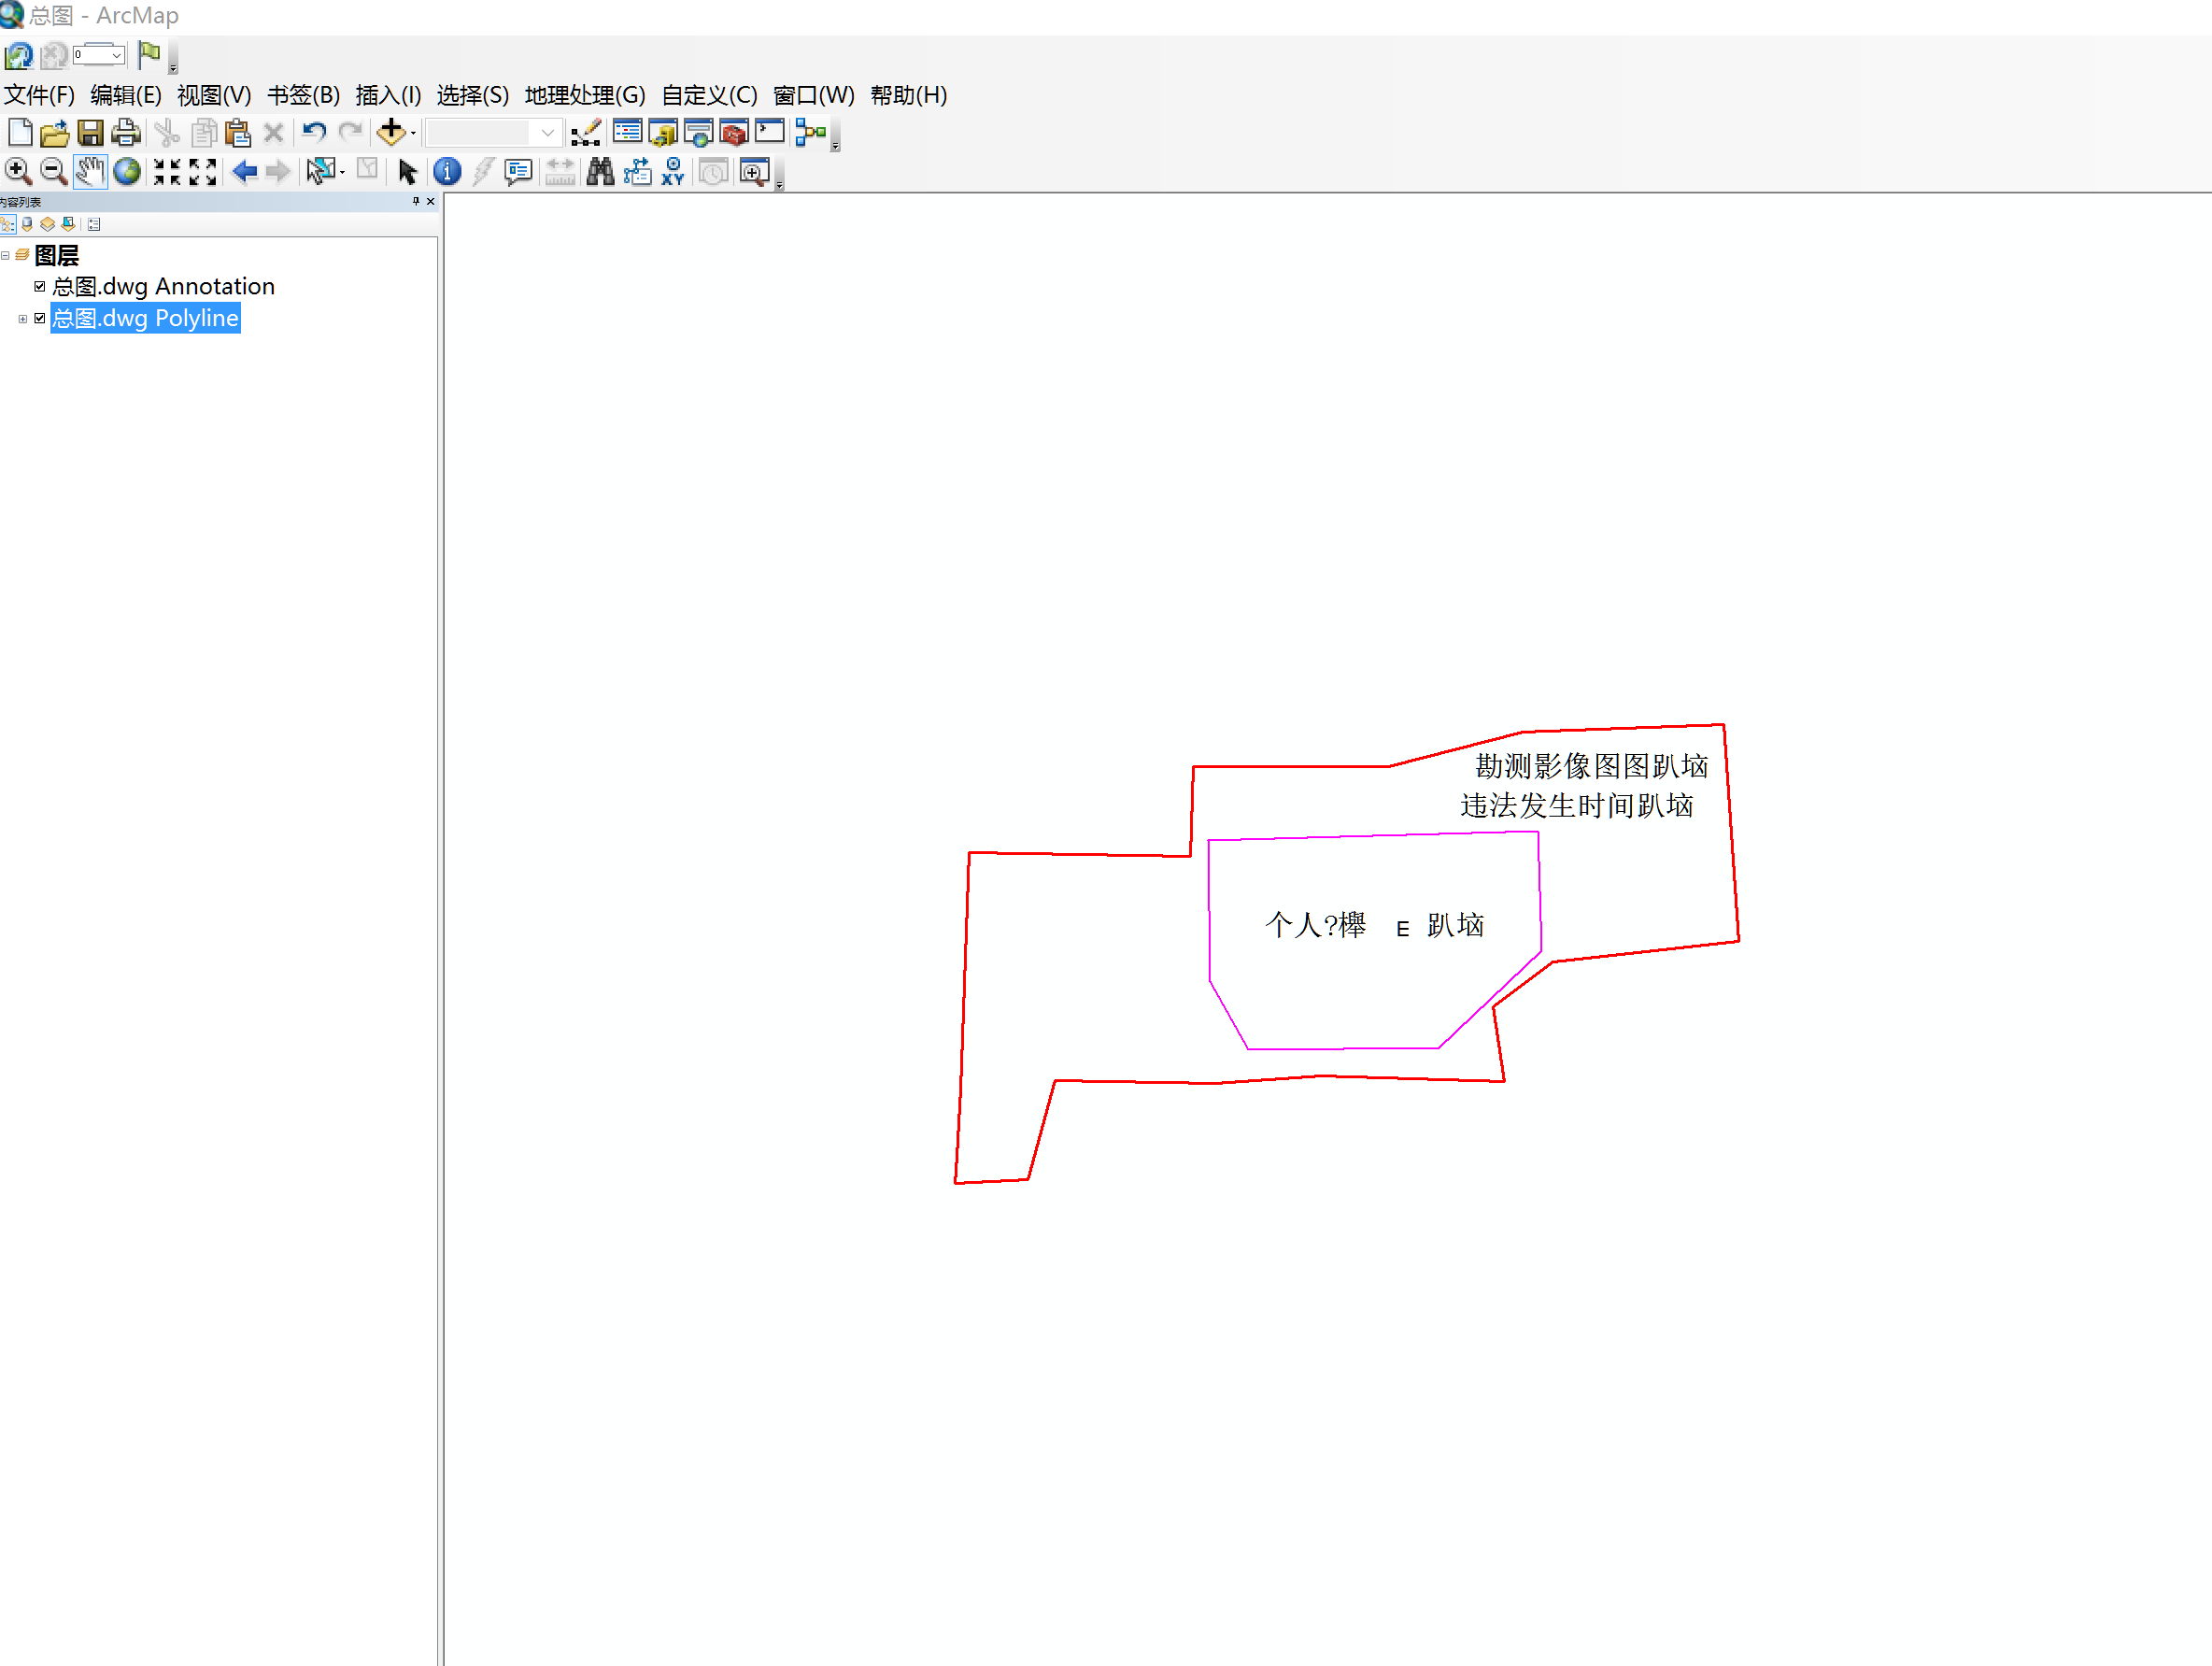Open the Geoprocessing menu 地理处理(G)
2212x1666 pixels.
585,95
